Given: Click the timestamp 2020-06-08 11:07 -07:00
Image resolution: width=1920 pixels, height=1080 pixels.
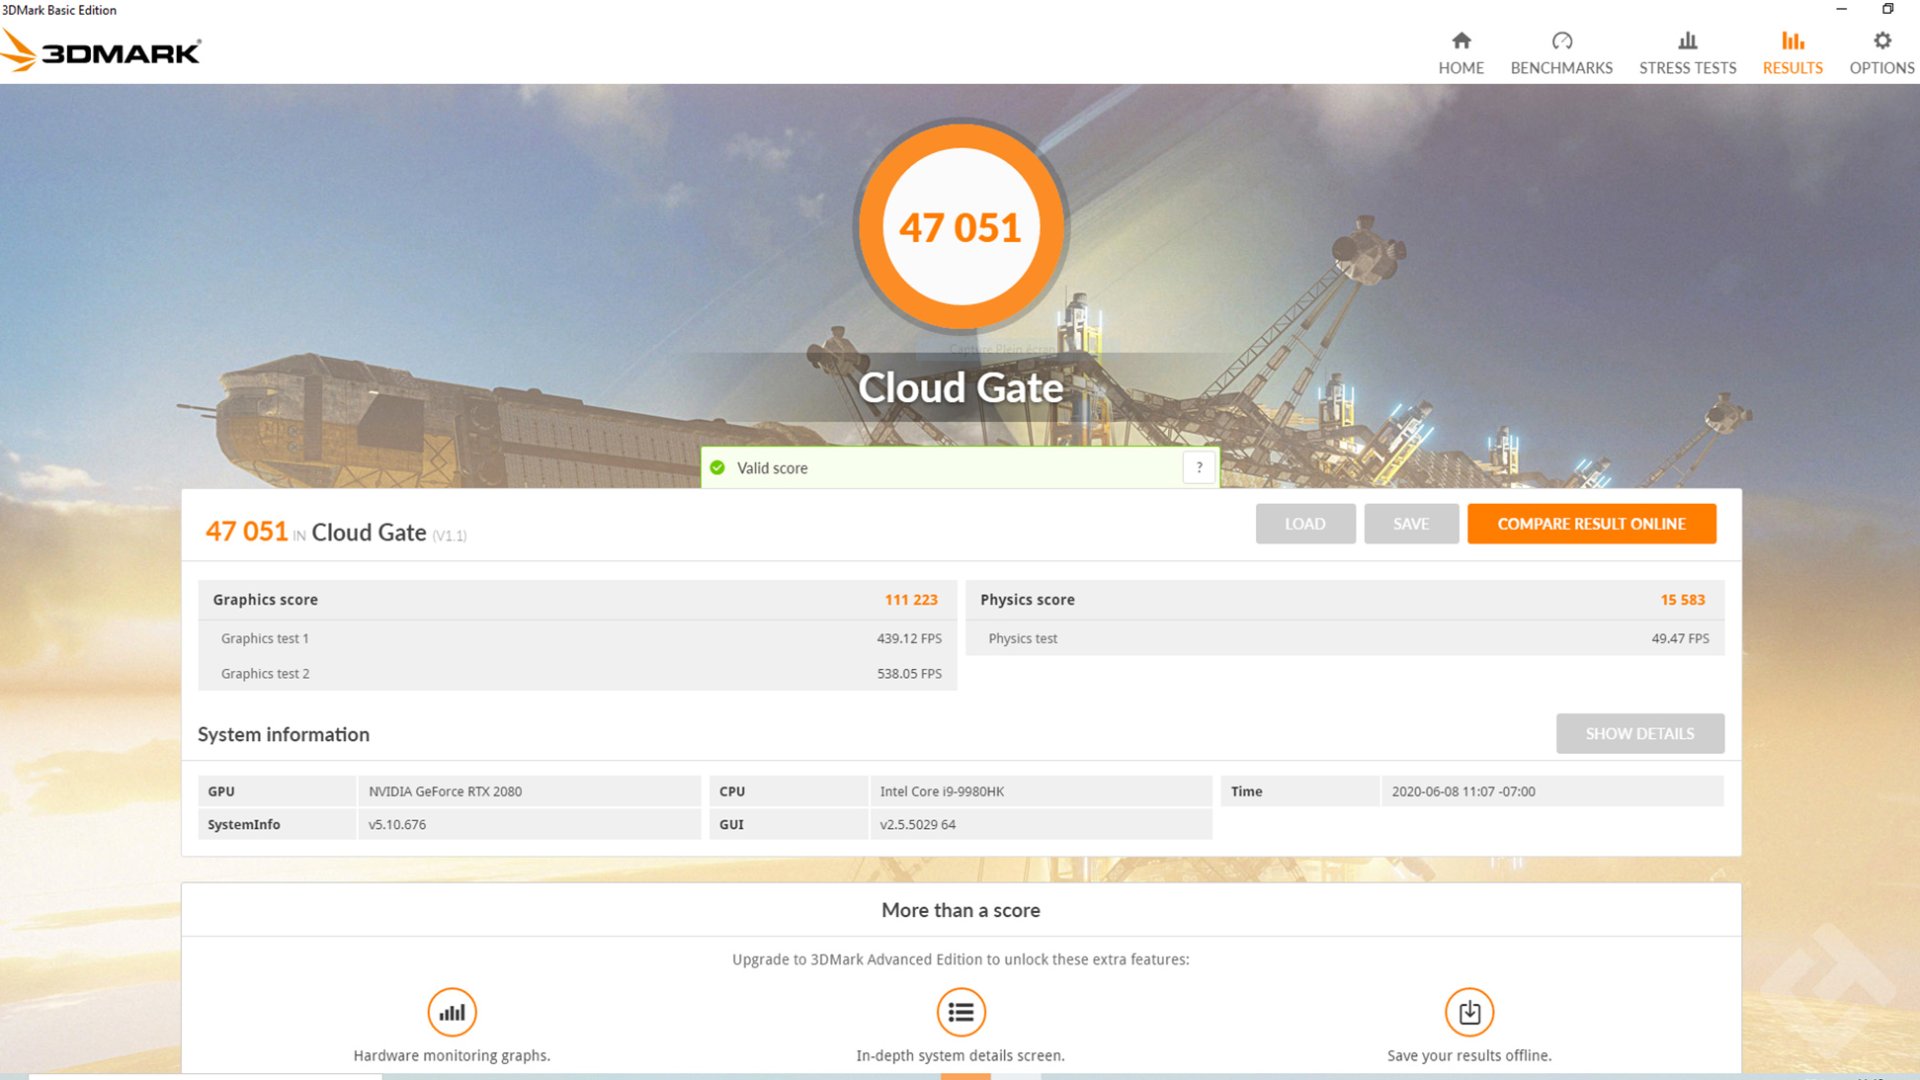Looking at the screenshot, I should [x=1463, y=791].
